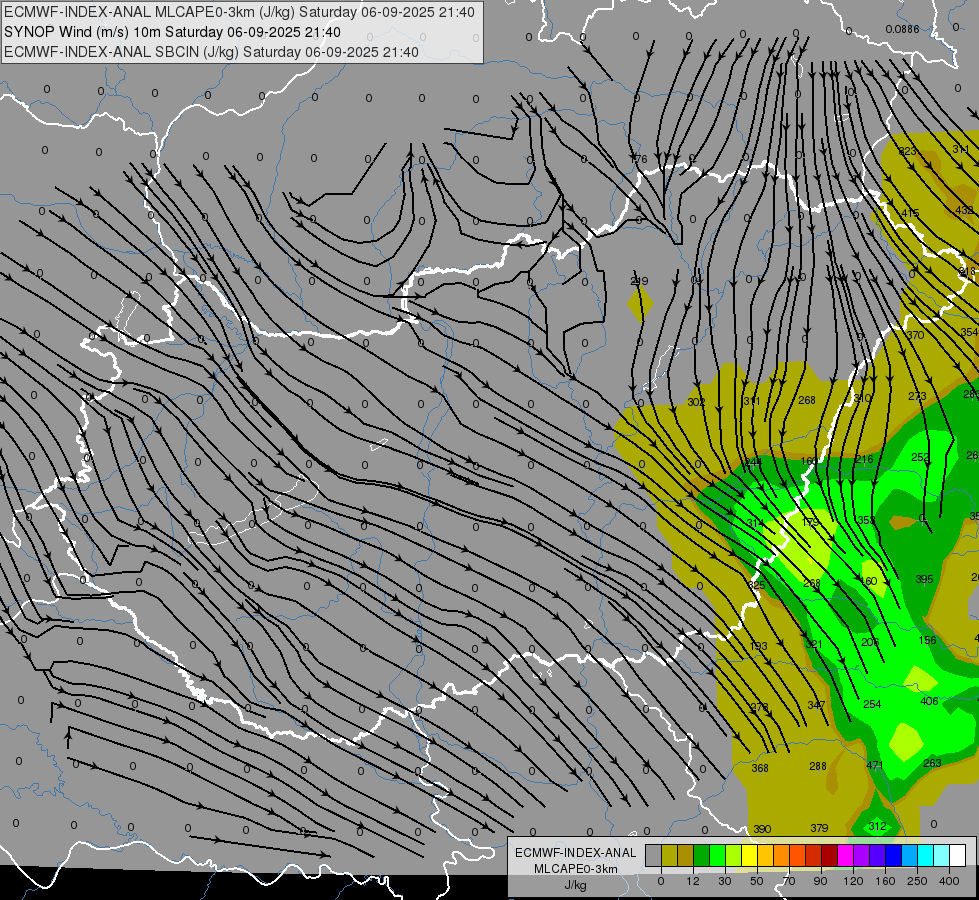Click the grid value 347 on the map
Image resolution: width=979 pixels, height=900 pixels.
[816, 705]
